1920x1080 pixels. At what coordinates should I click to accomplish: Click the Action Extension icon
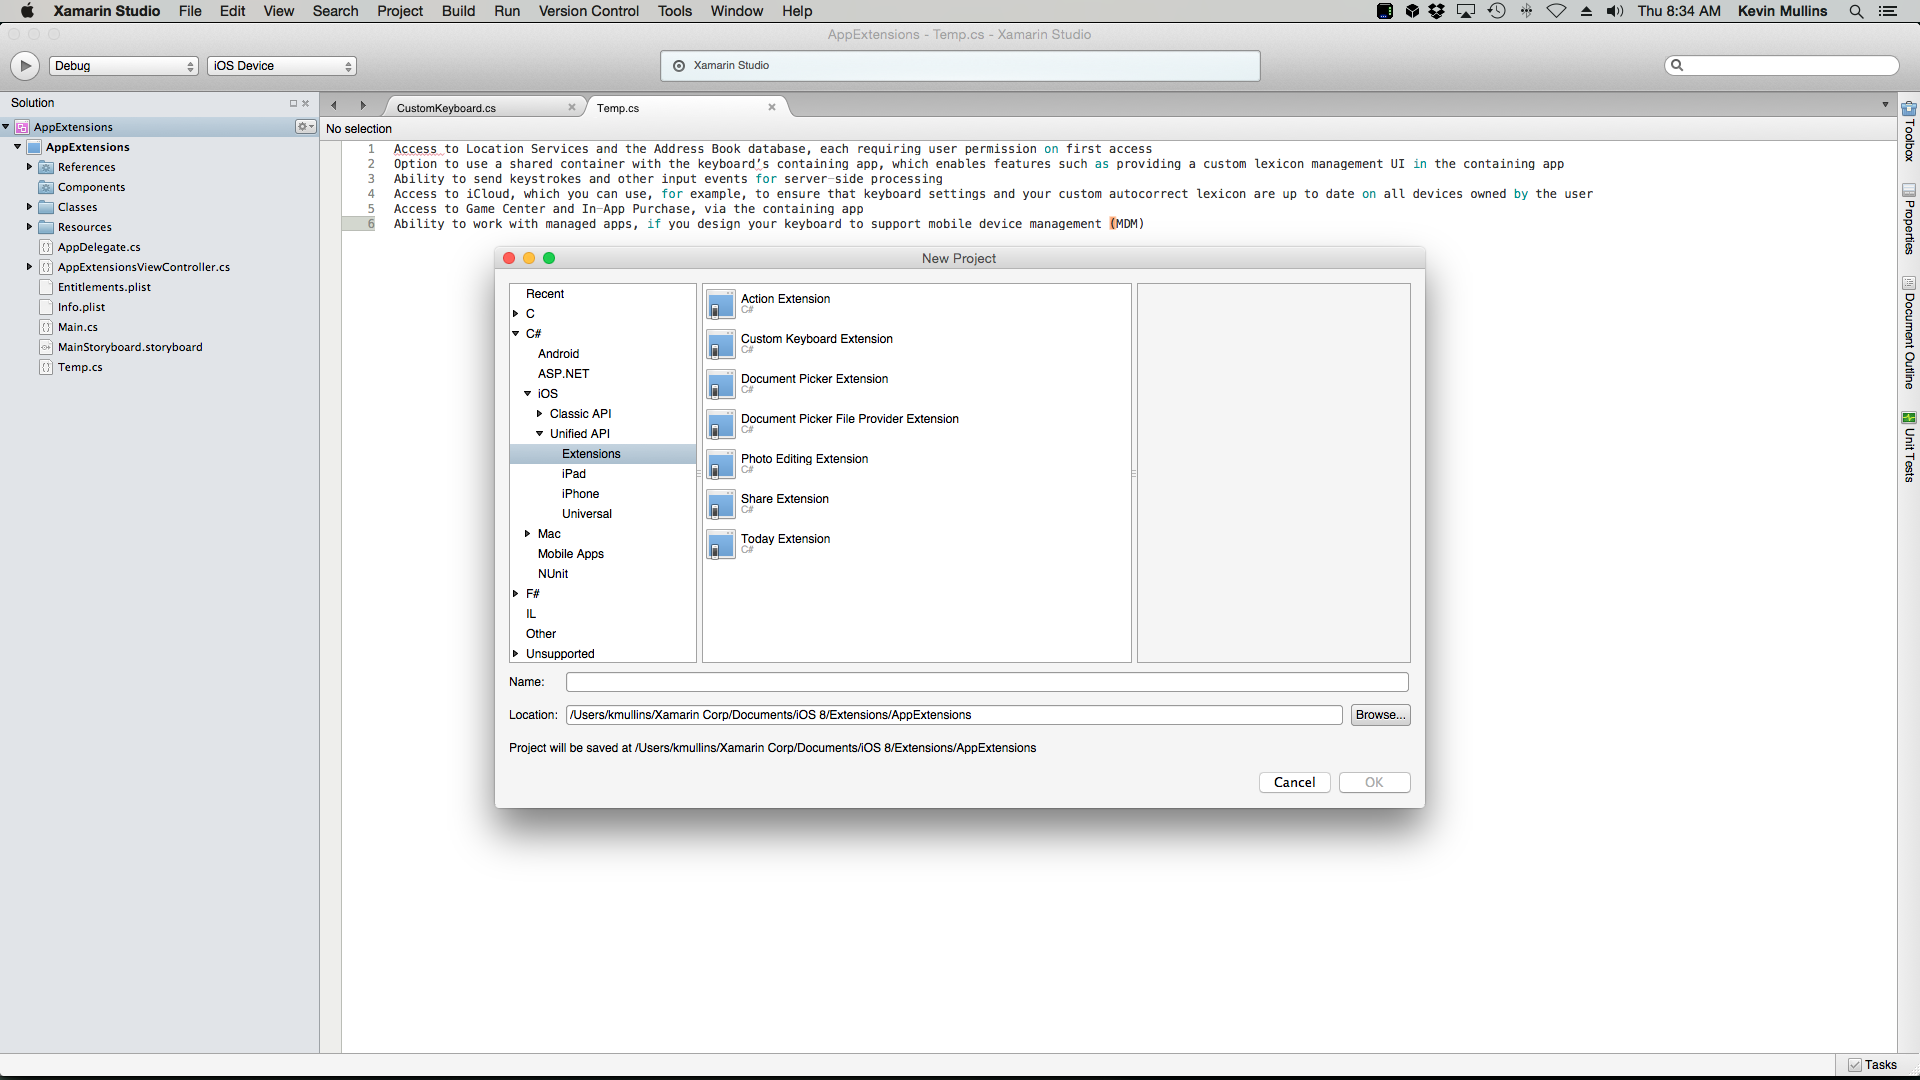[720, 303]
